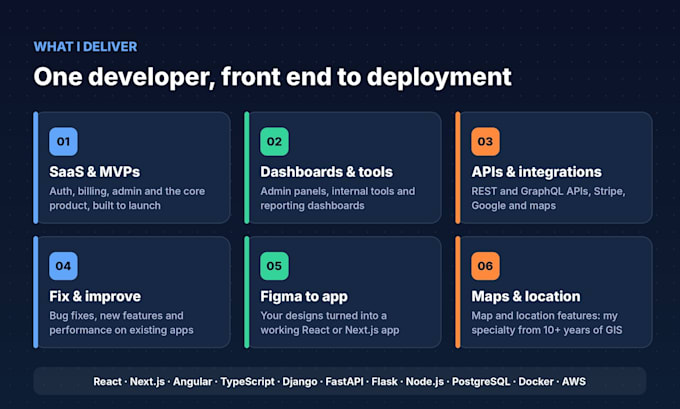The width and height of the screenshot is (680, 409).
Task: Click the blue 01 number badge
Action: [x=63, y=141]
